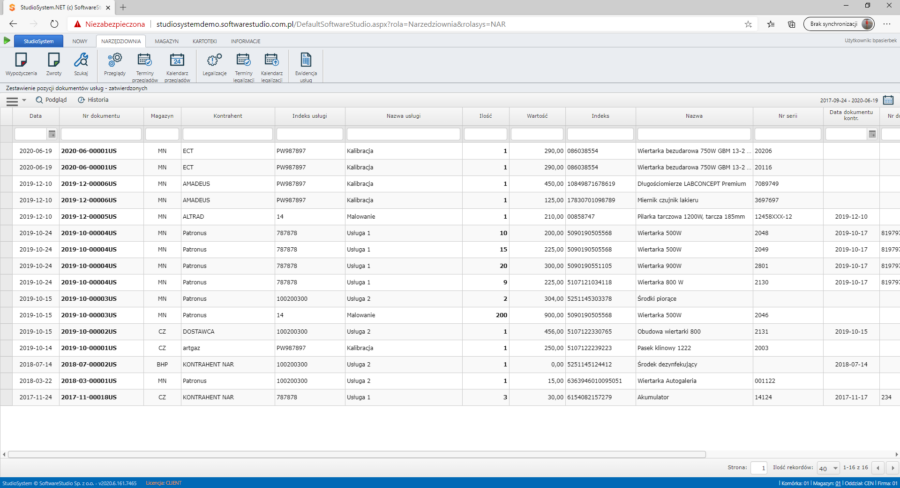Screen dimensions: 900x488
Task: Sort by Nr dokumentu column header
Action: 101,116
